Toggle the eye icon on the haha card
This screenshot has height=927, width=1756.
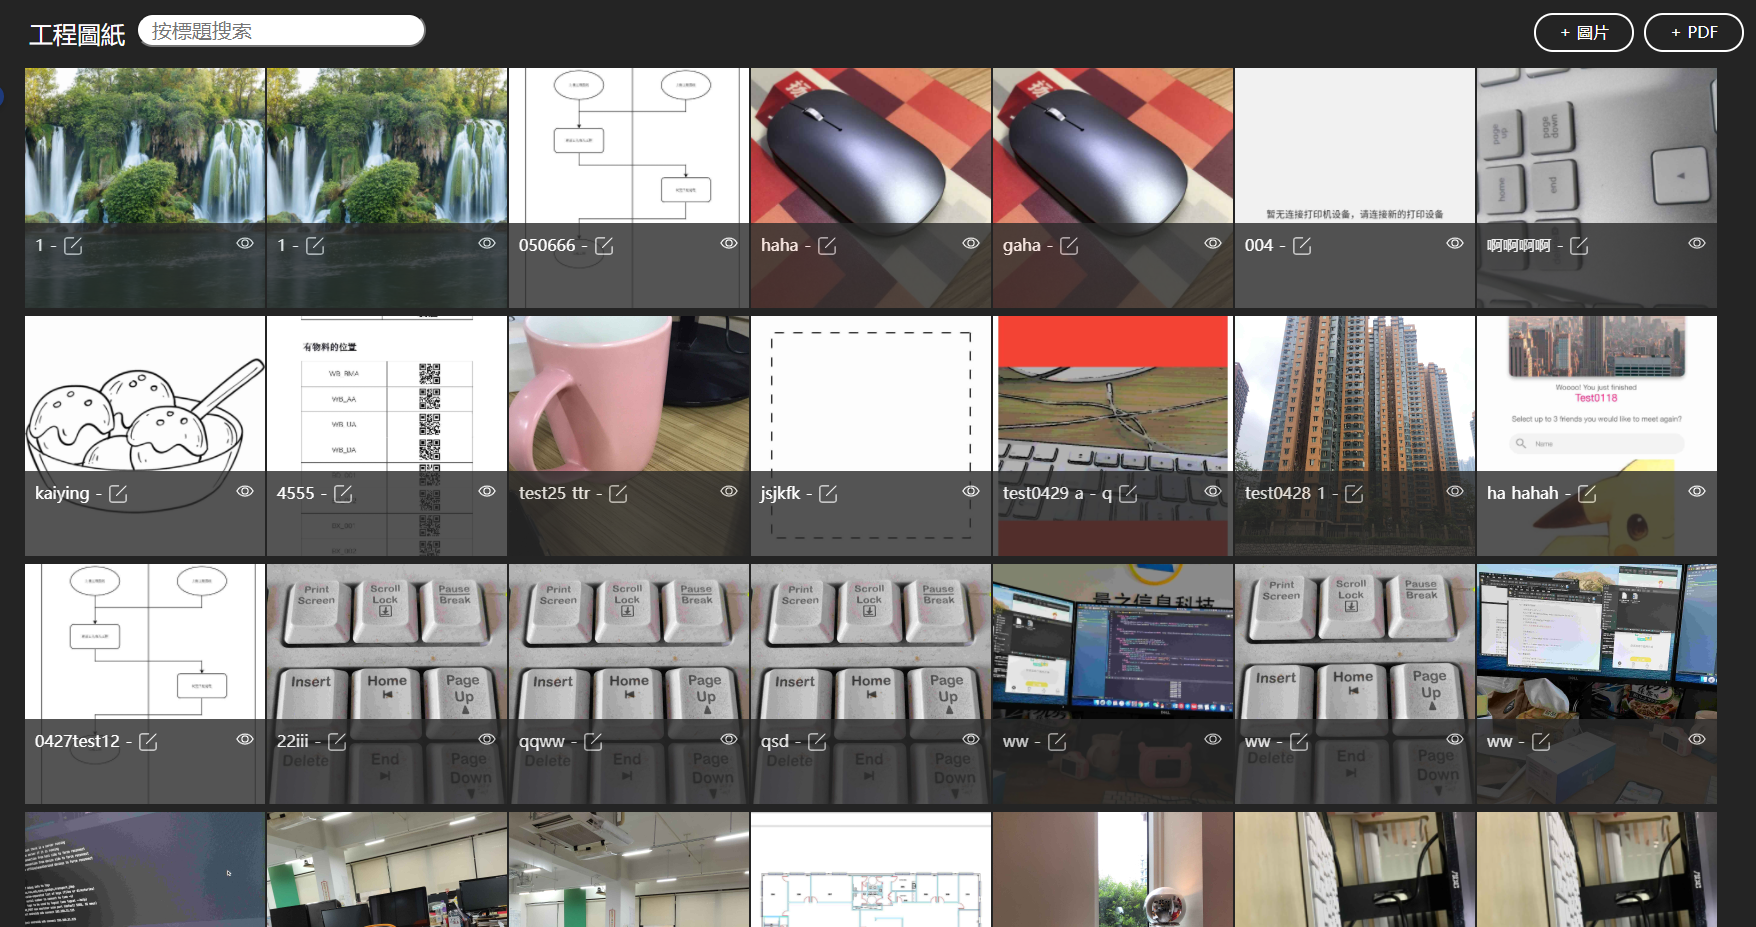(x=971, y=243)
